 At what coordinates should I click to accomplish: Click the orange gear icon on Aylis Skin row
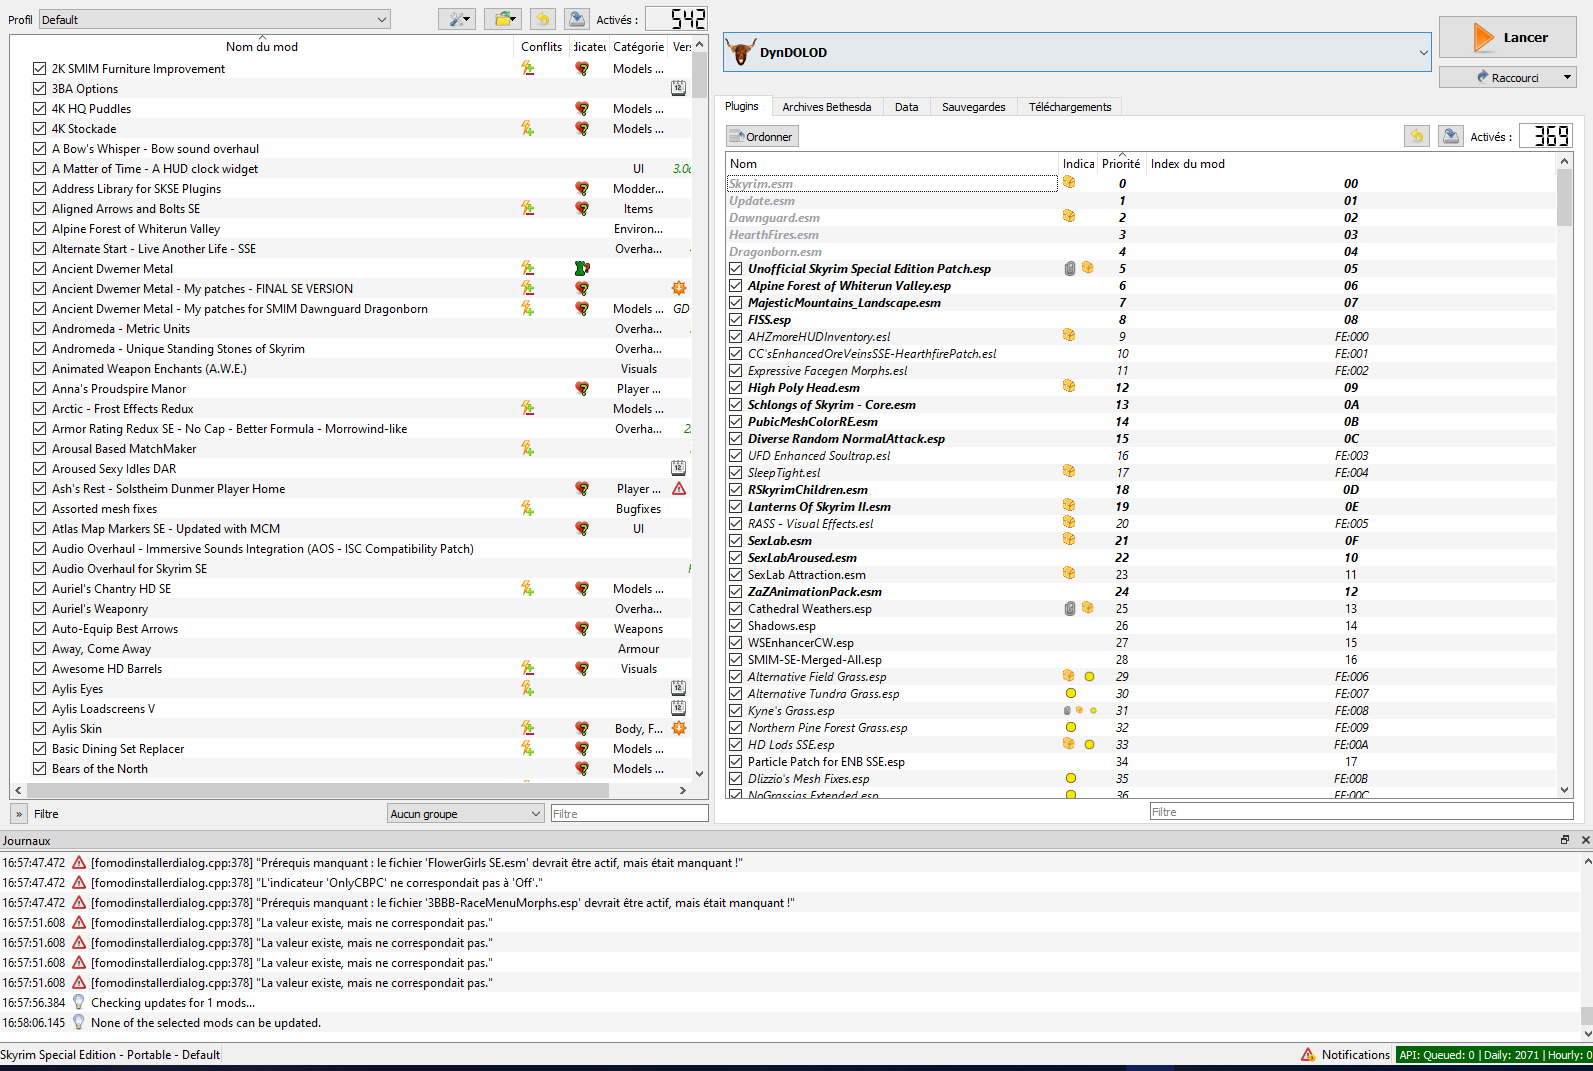679,729
